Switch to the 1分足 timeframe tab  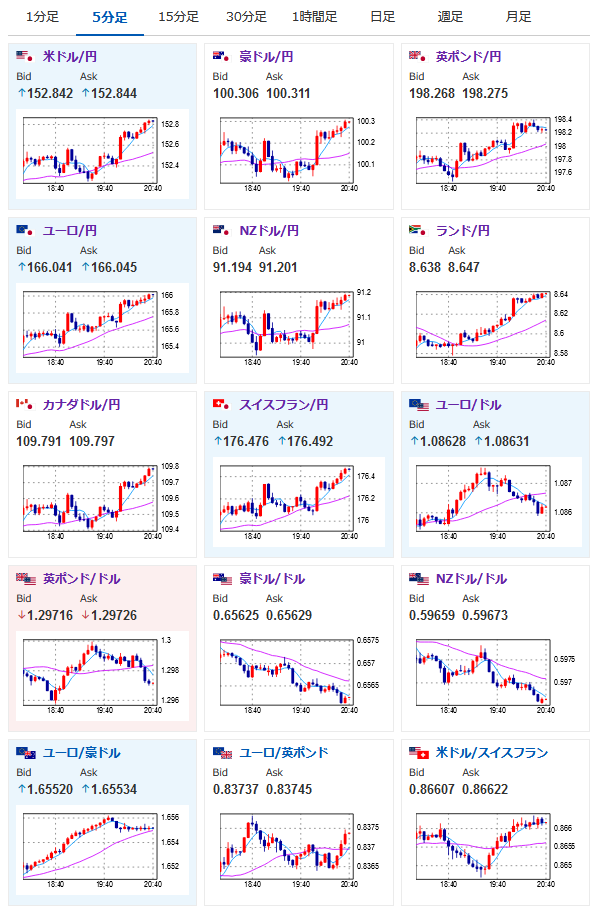[x=42, y=17]
